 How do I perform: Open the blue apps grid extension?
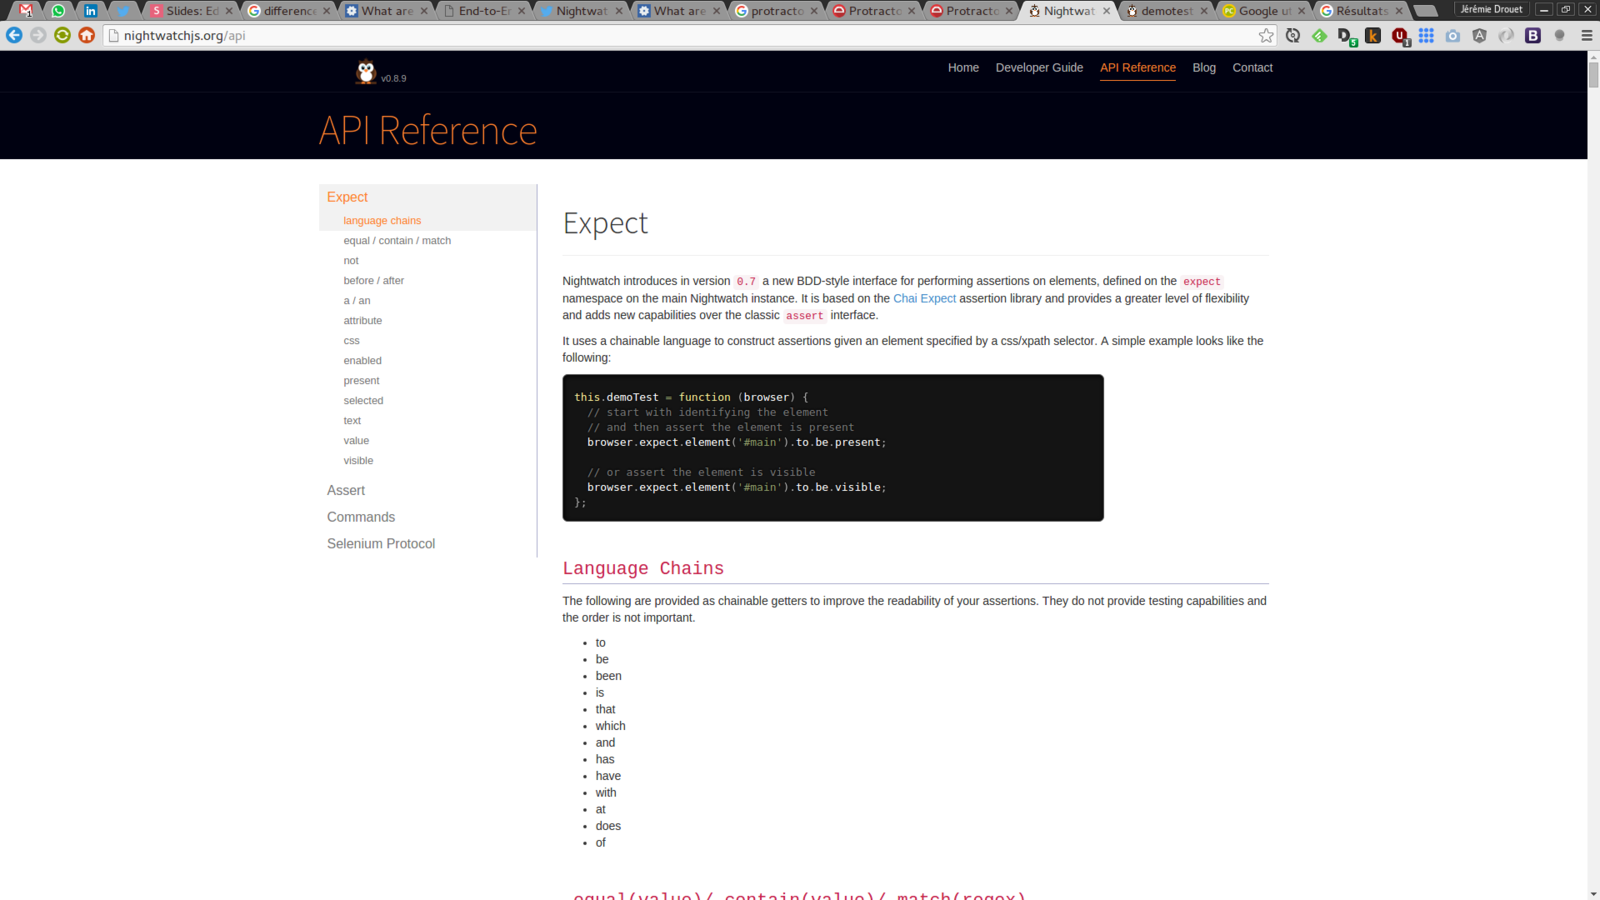[1426, 35]
